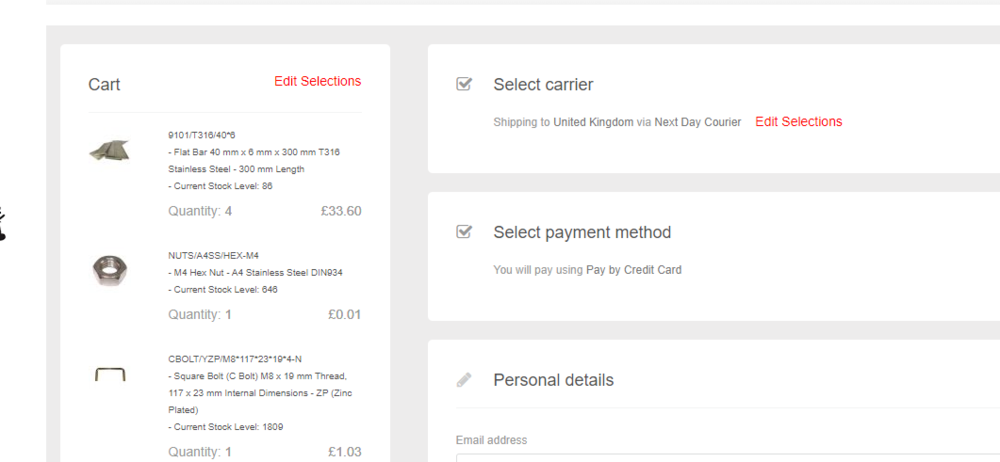Open the M4 Hex Nut product image

109,268
